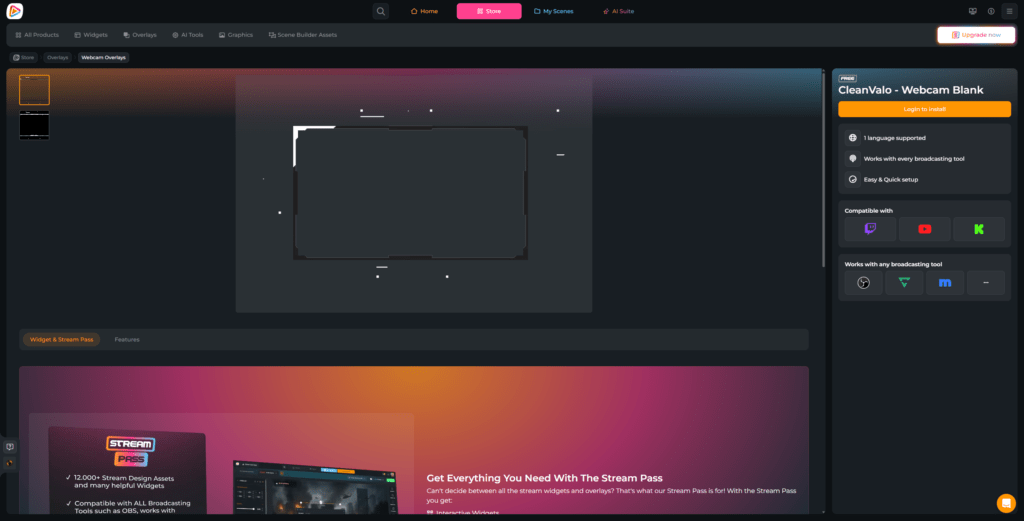Open the hamburger menu in top bar
1024x521 pixels.
1008,11
